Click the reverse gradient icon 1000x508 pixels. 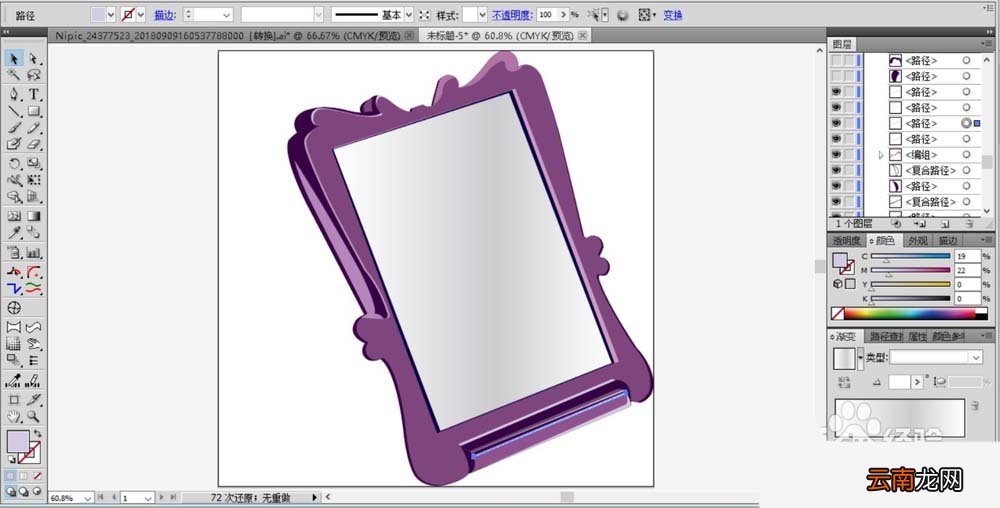coord(844,382)
